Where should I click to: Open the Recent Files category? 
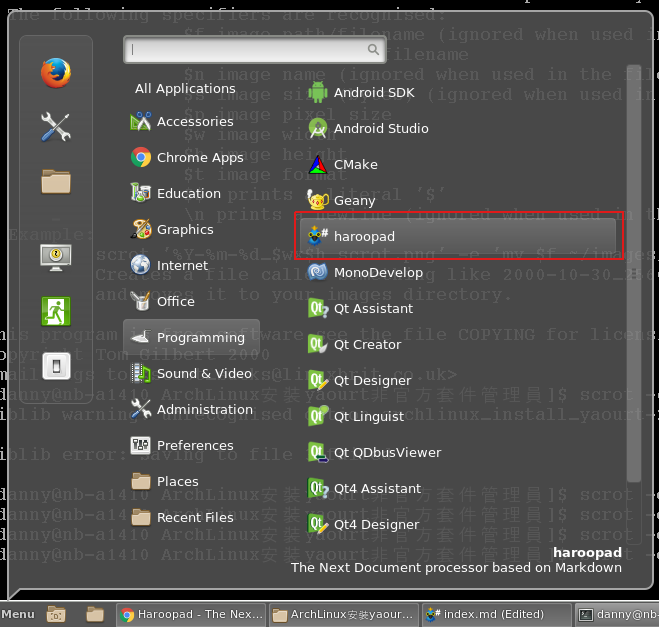coord(194,517)
